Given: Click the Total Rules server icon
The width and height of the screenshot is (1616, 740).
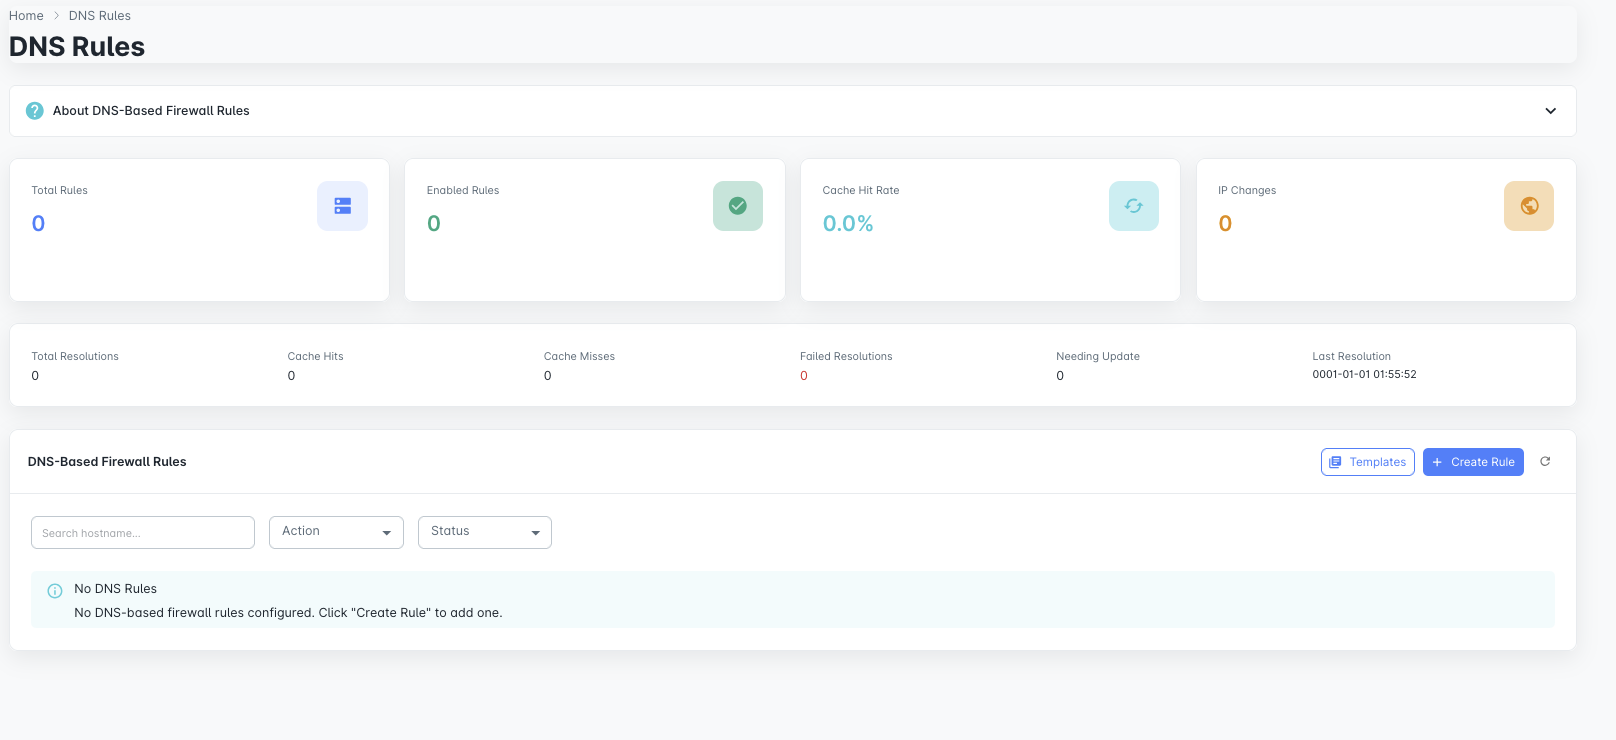Looking at the screenshot, I should [342, 206].
